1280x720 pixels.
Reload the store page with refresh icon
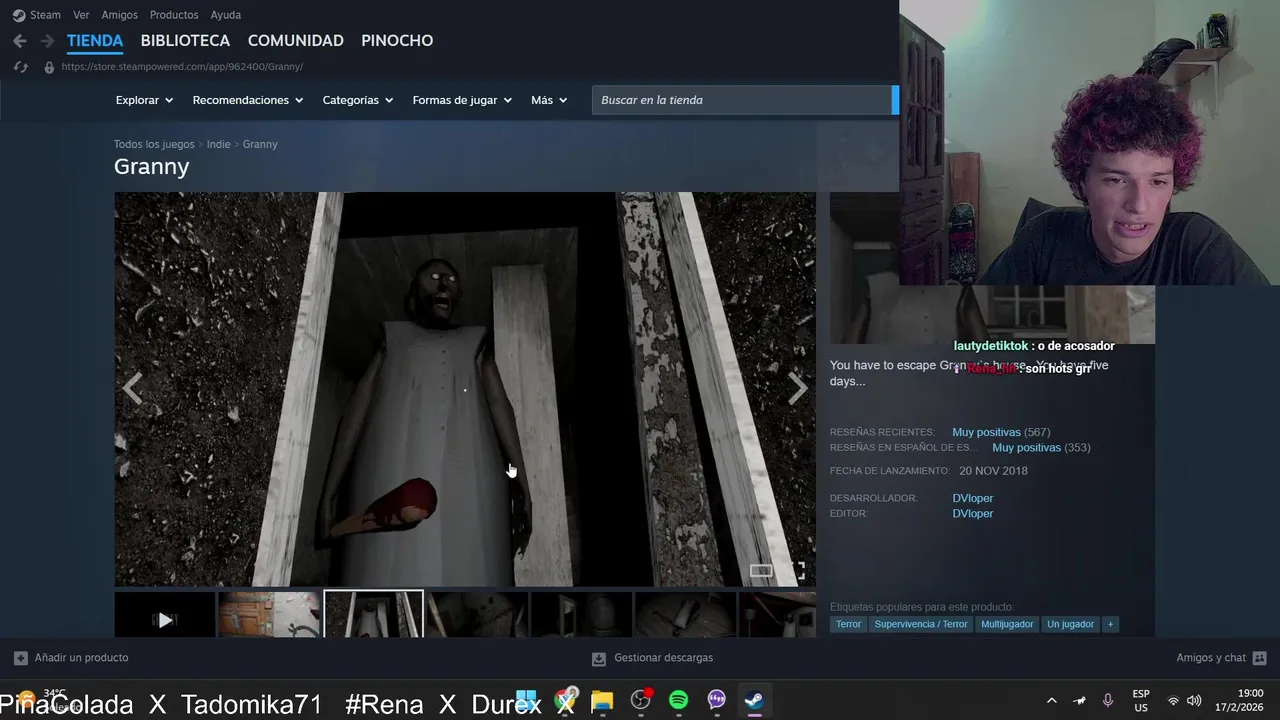[x=20, y=67]
